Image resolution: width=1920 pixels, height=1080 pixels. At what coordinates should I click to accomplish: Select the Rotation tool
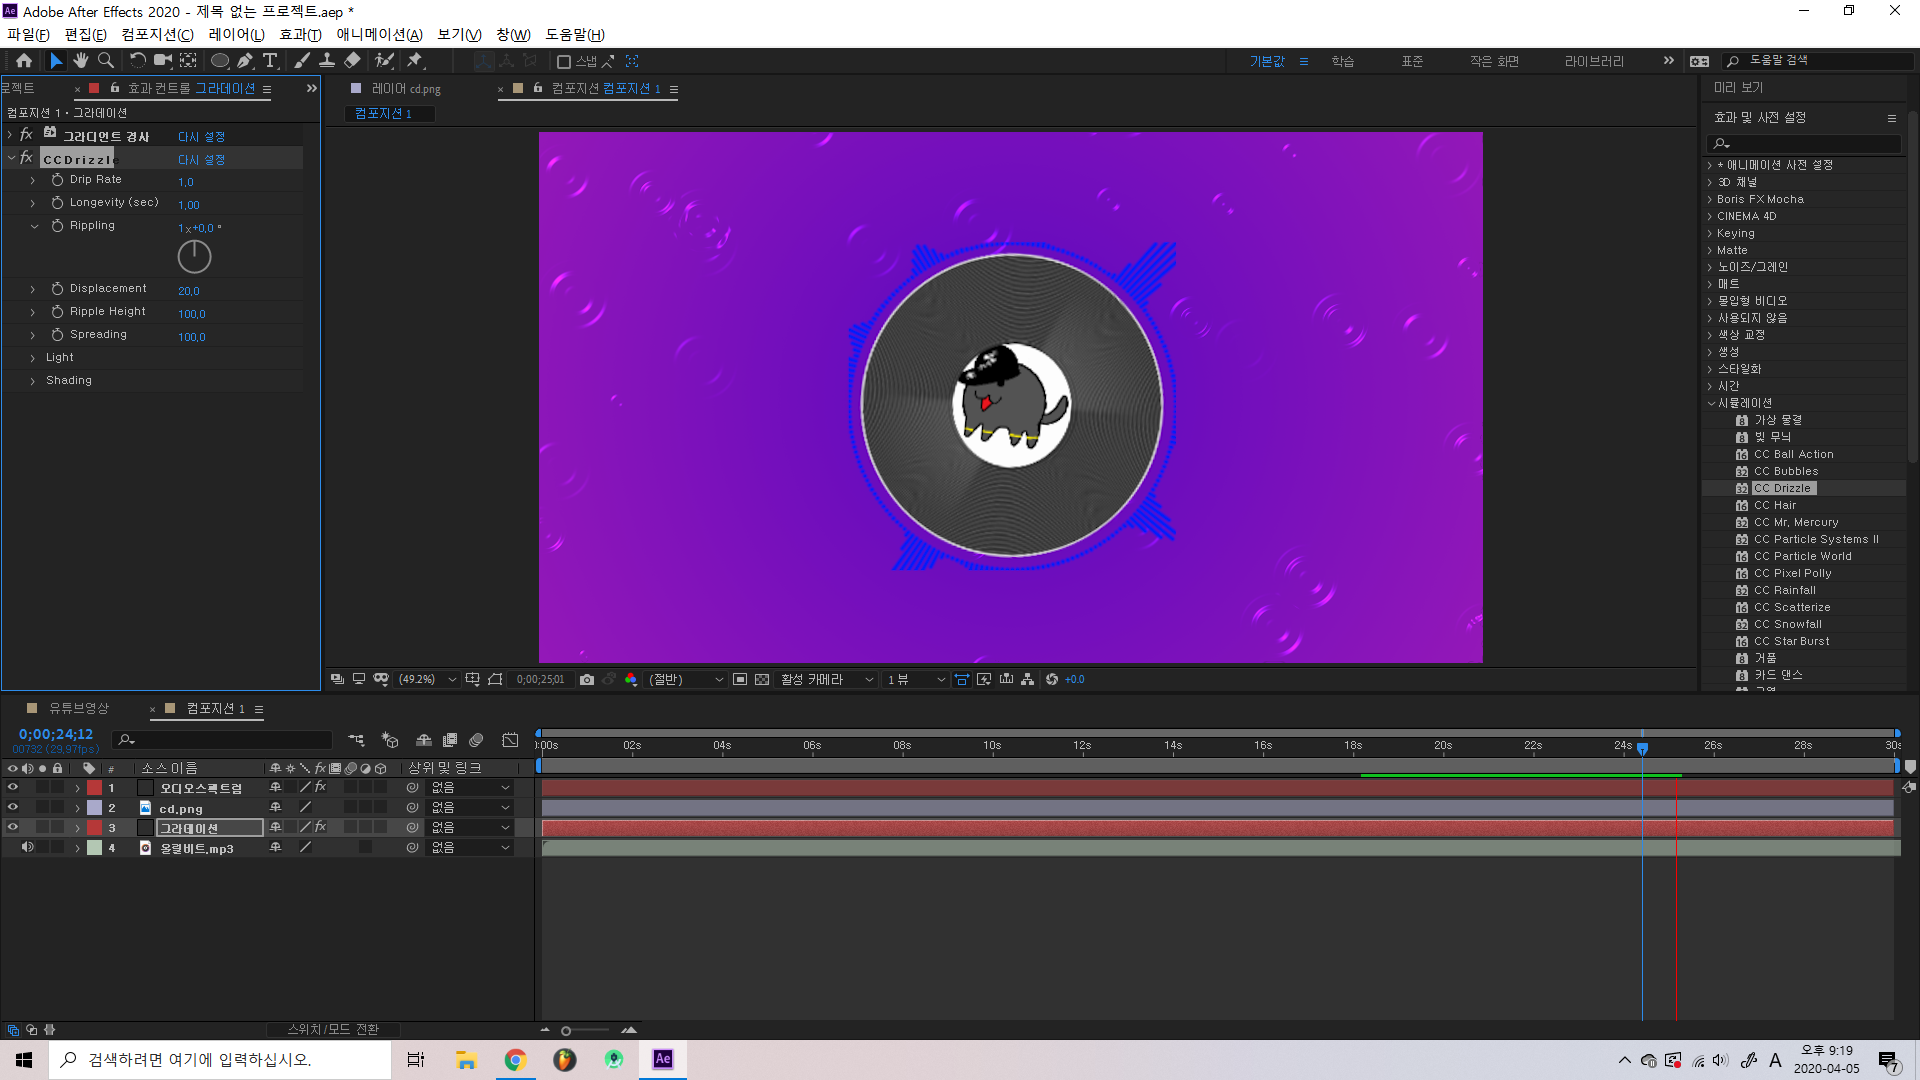tap(138, 61)
